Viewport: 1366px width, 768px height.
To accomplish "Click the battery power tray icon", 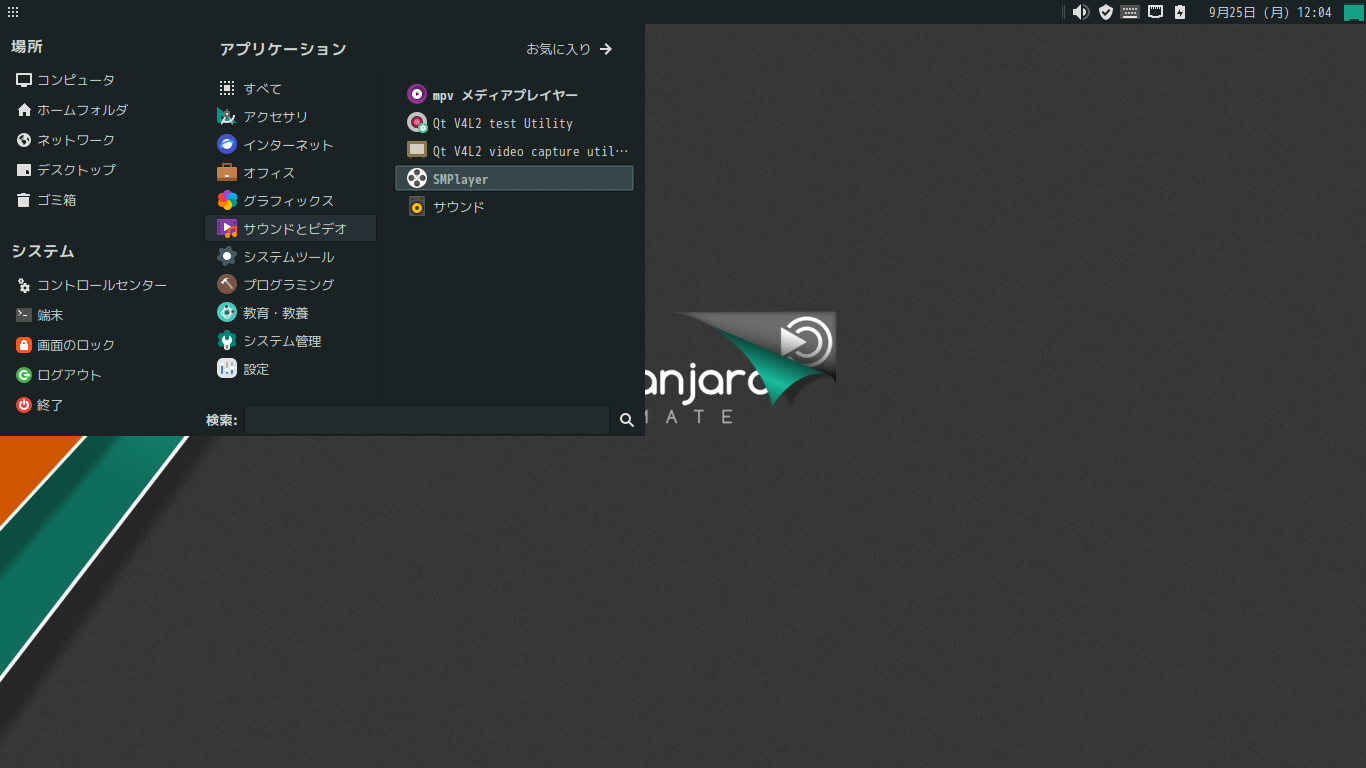I will [x=1180, y=12].
